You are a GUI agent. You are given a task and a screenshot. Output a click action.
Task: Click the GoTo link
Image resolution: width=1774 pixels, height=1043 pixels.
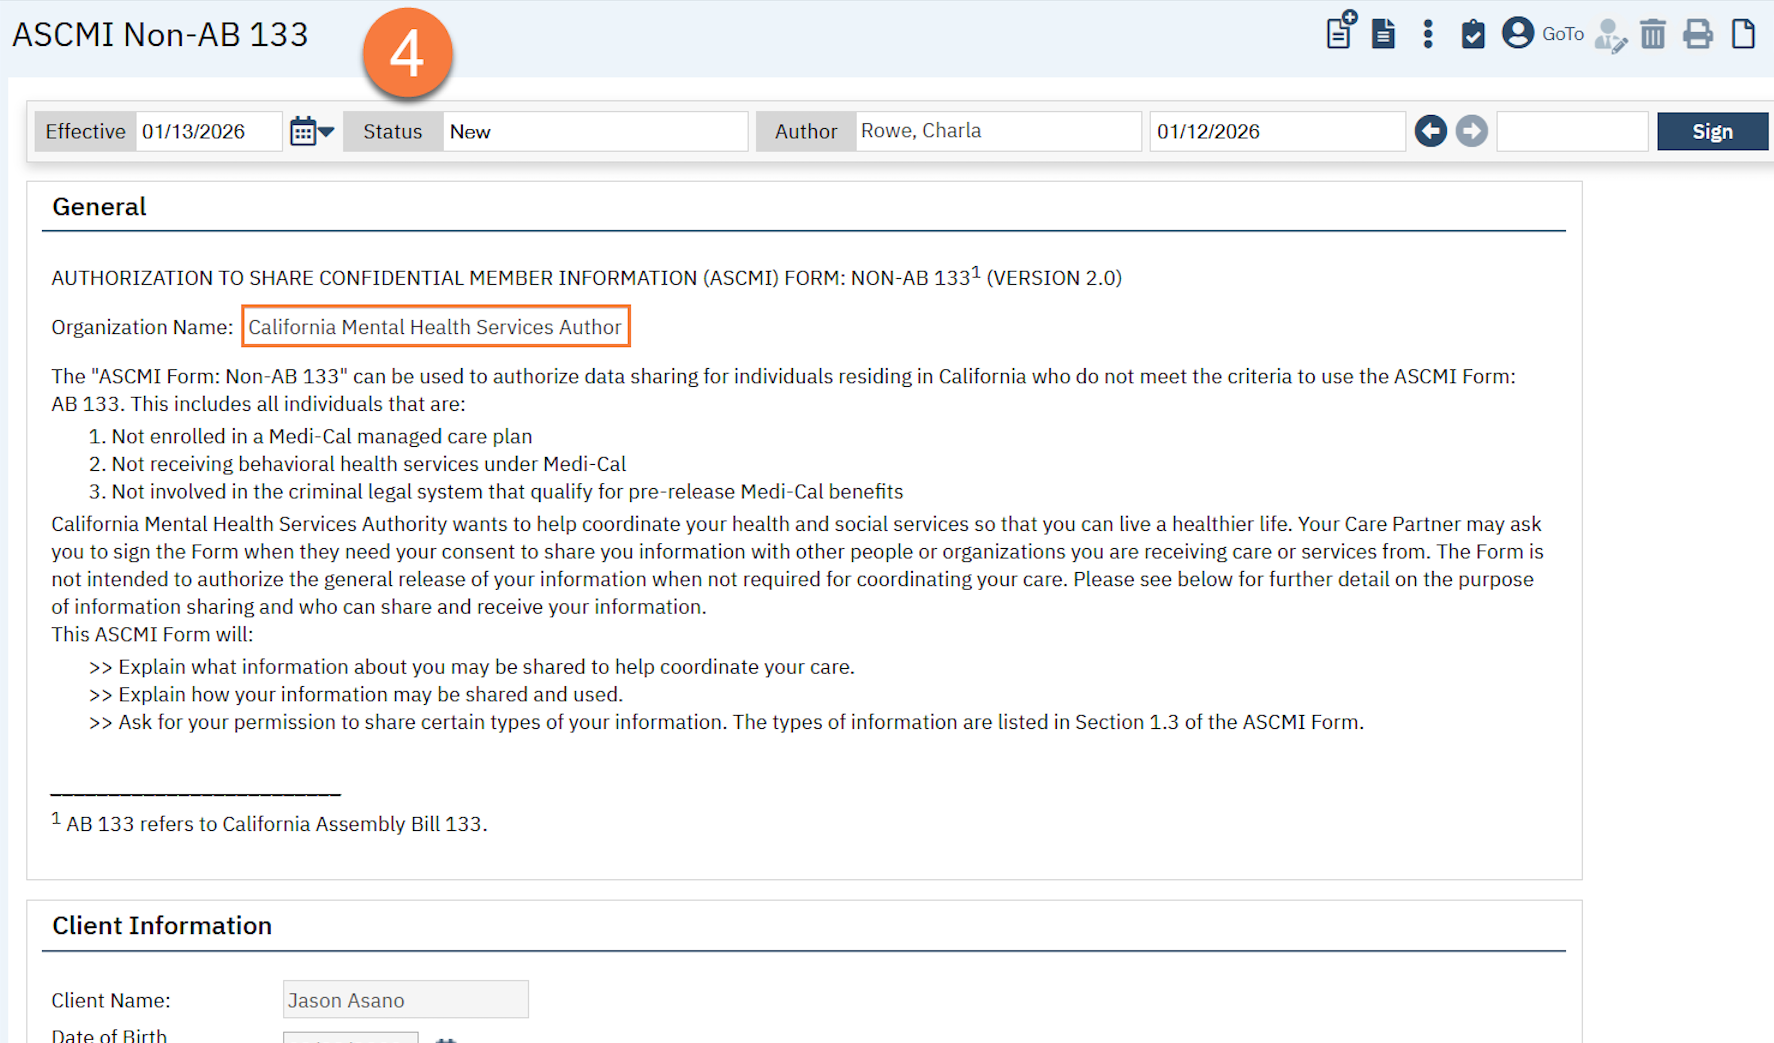point(1562,34)
